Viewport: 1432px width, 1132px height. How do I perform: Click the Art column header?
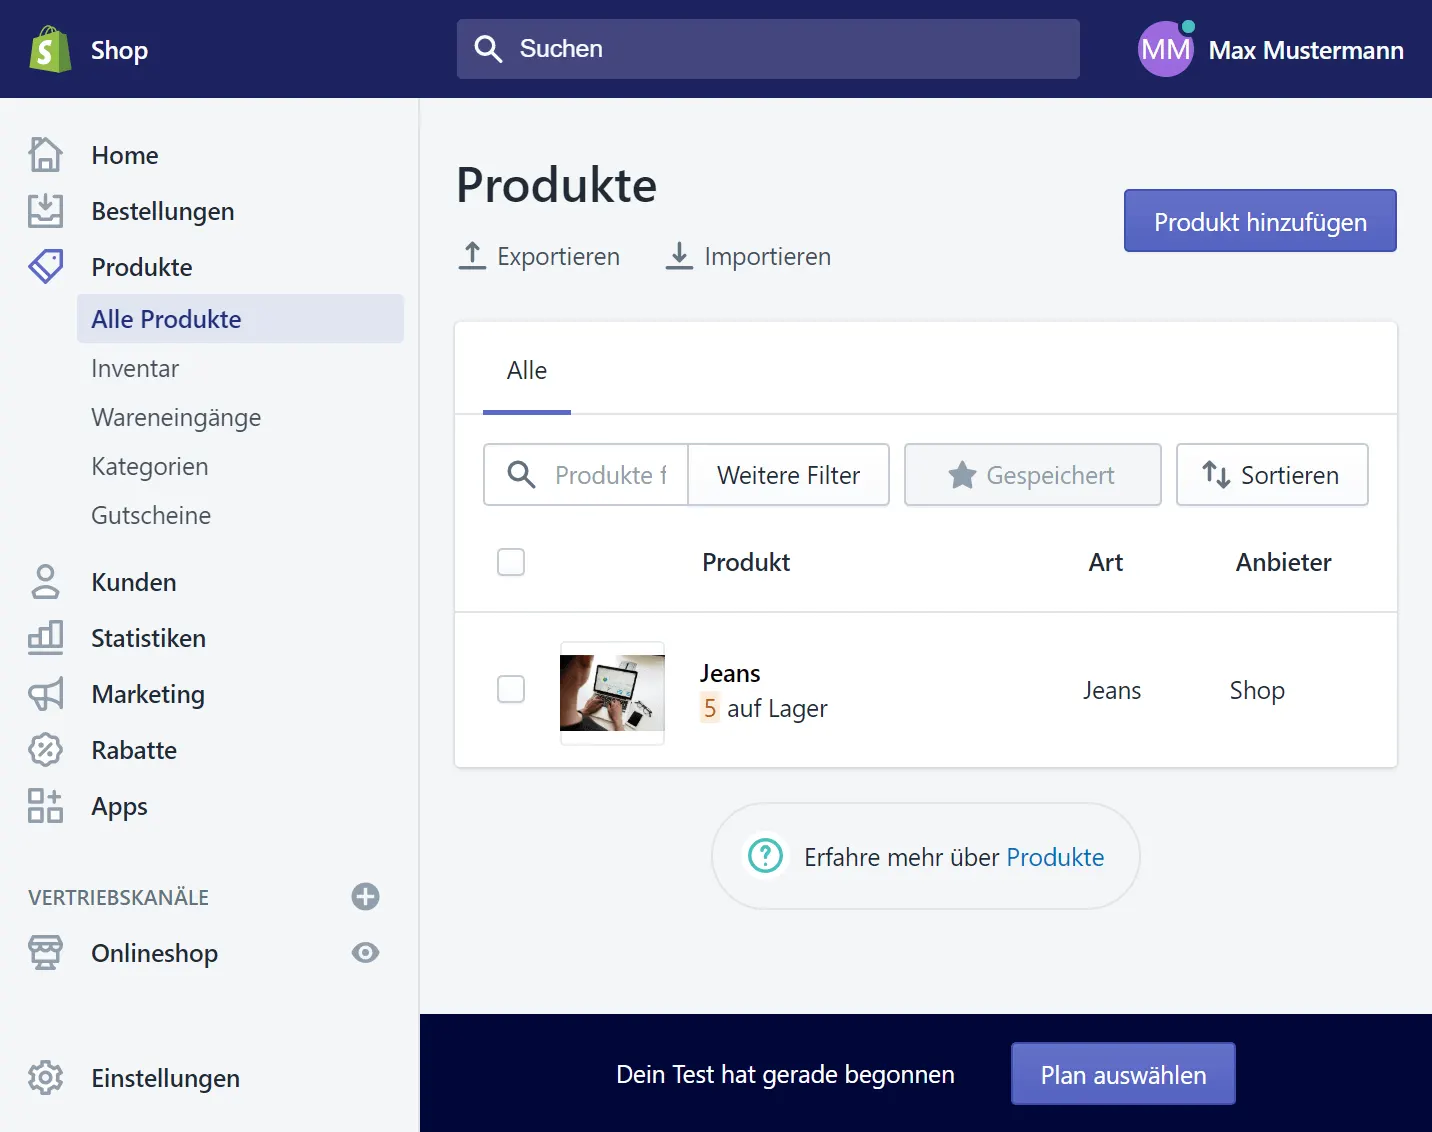[1105, 562]
